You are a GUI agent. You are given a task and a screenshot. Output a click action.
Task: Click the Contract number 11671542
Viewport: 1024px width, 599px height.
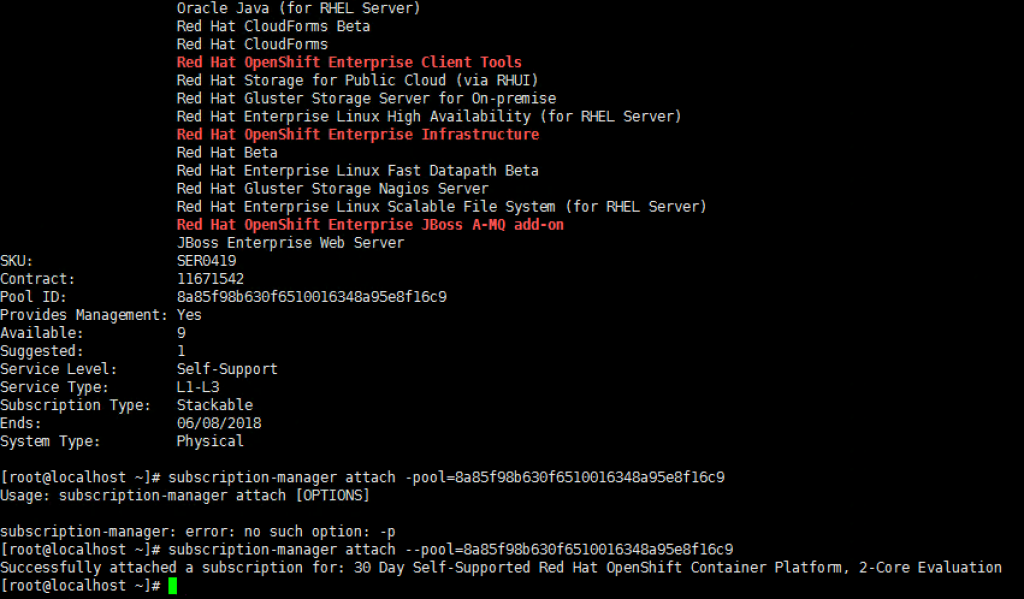[x=210, y=279]
